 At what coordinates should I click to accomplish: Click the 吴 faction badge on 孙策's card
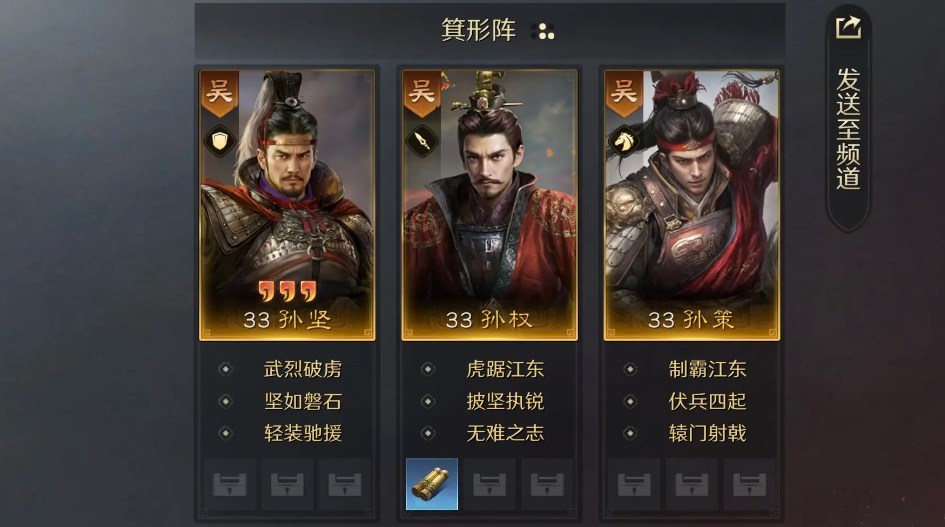point(624,93)
